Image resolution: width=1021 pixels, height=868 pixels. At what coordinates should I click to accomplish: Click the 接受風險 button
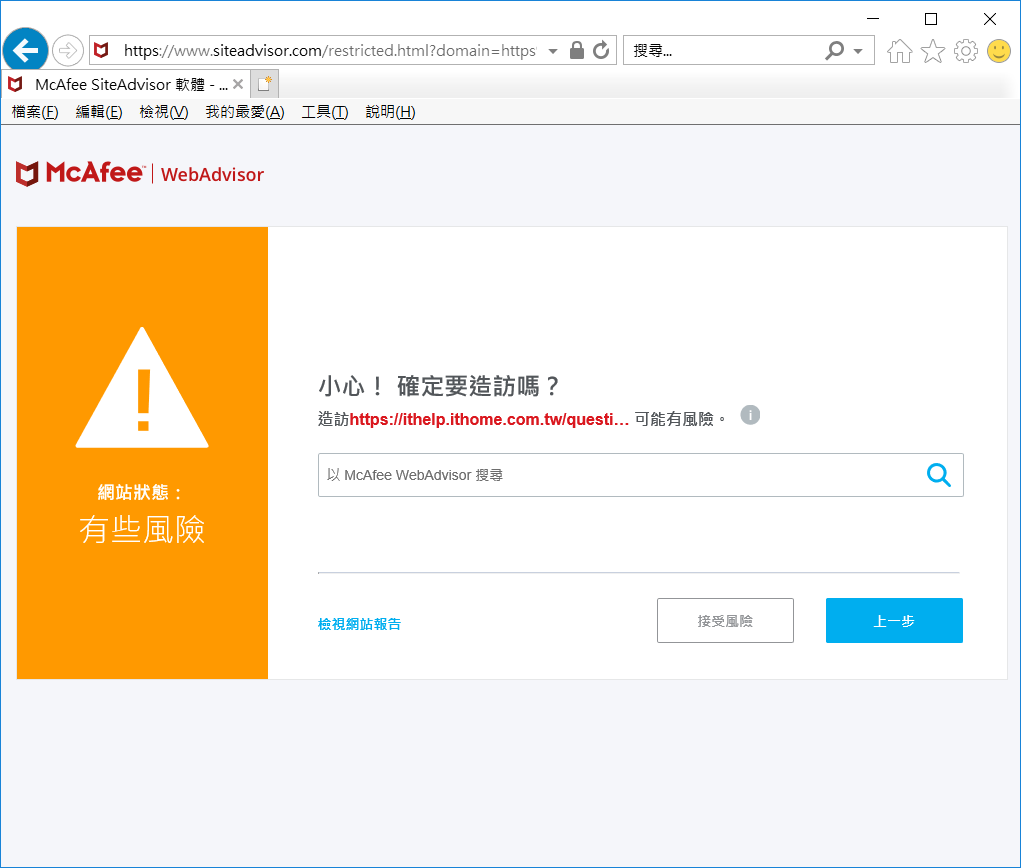(x=725, y=621)
